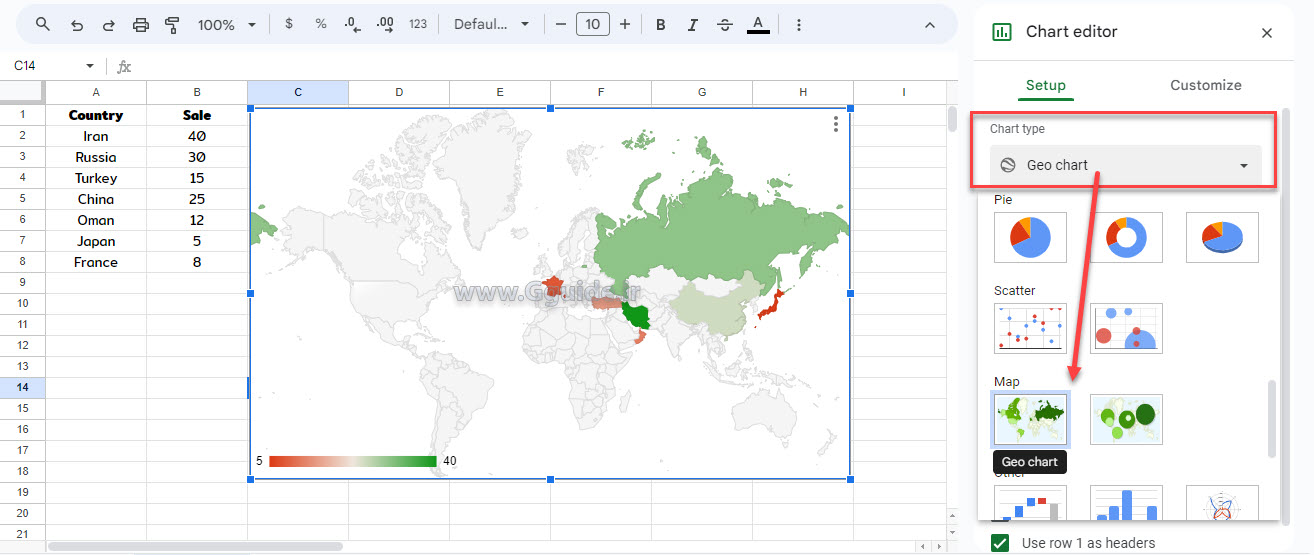1314x555 pixels.
Task: Open the font family dropdown
Action: click(492, 24)
